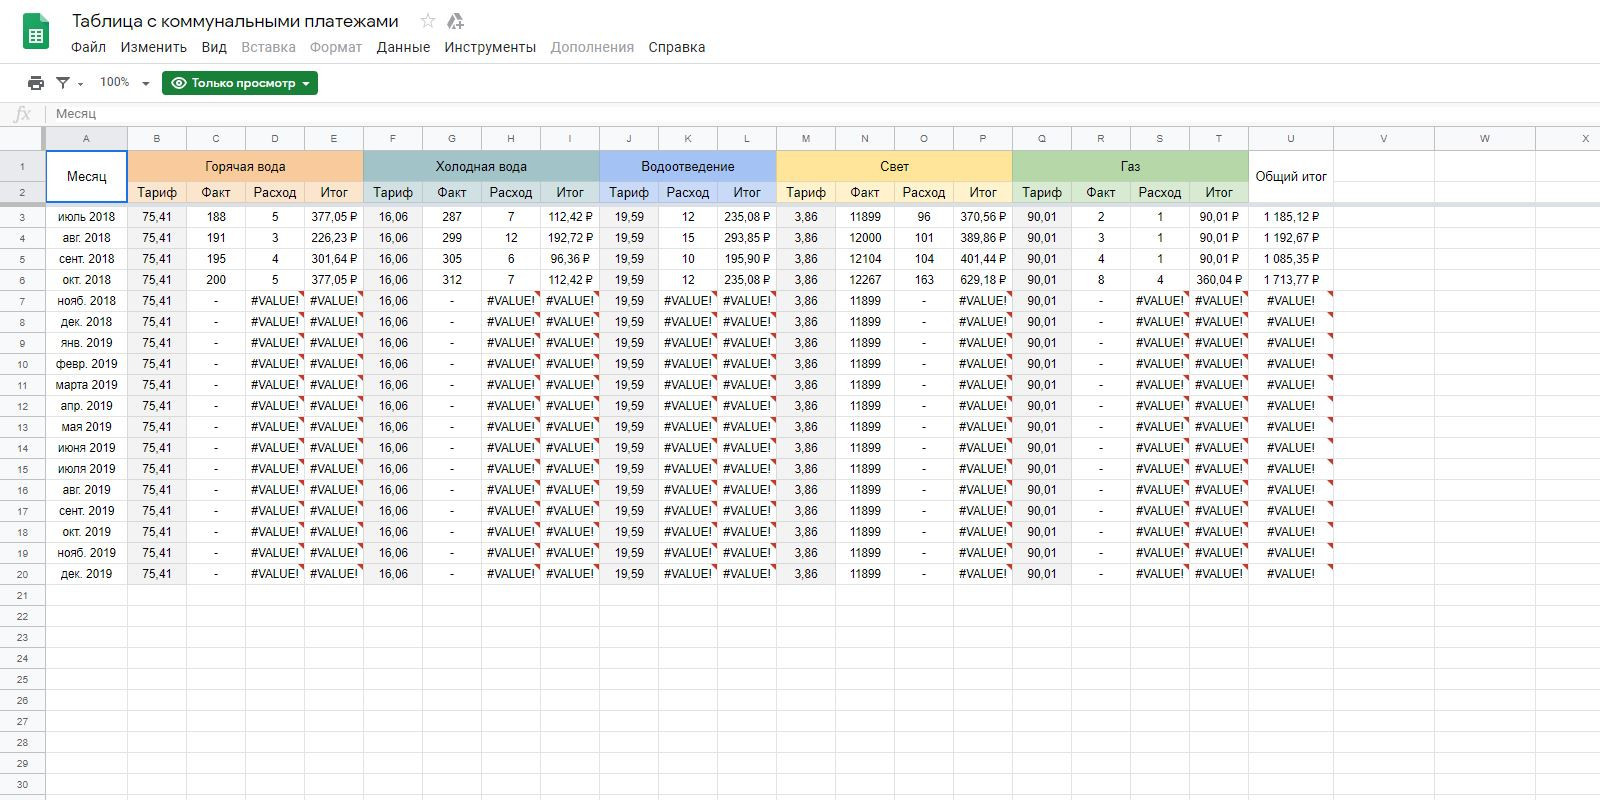Select the 'Водоотведение' header cell
1600x800 pixels.
click(x=688, y=166)
